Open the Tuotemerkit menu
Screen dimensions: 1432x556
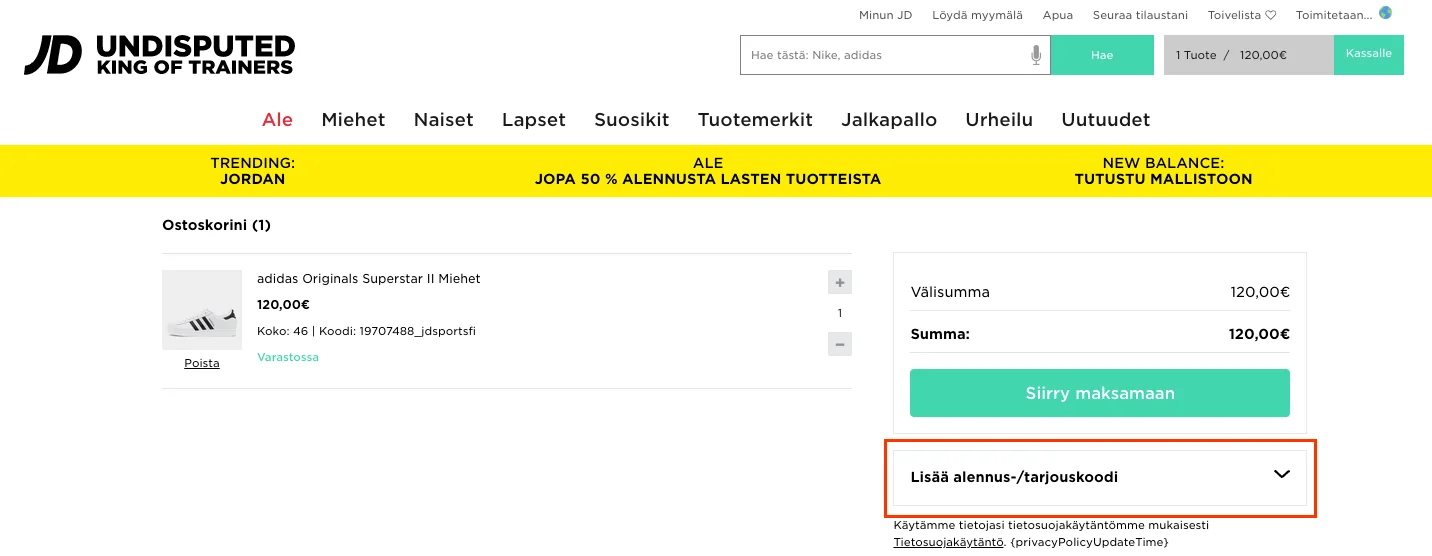coord(755,120)
